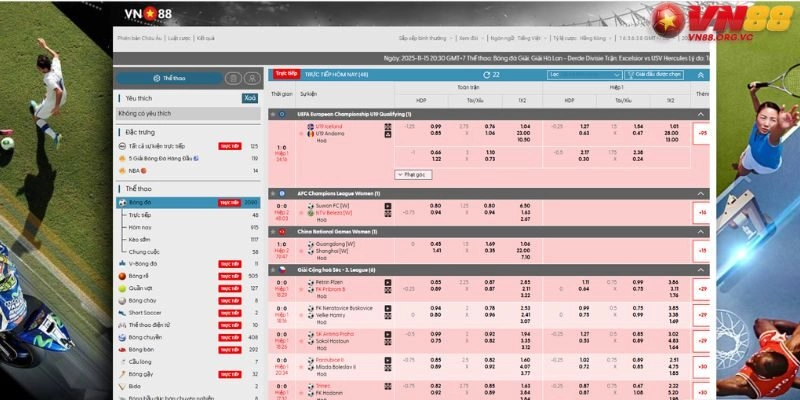Select Short Soccer boot icon
This screenshot has width=800, height=400.
tap(122, 313)
